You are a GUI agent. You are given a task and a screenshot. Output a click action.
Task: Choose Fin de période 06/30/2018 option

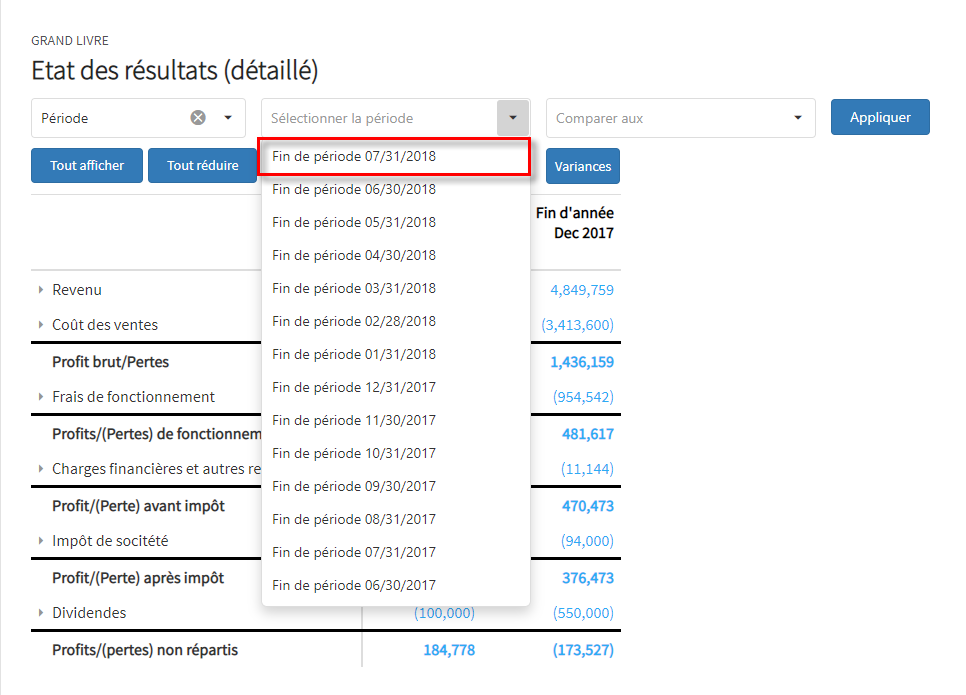pos(354,190)
